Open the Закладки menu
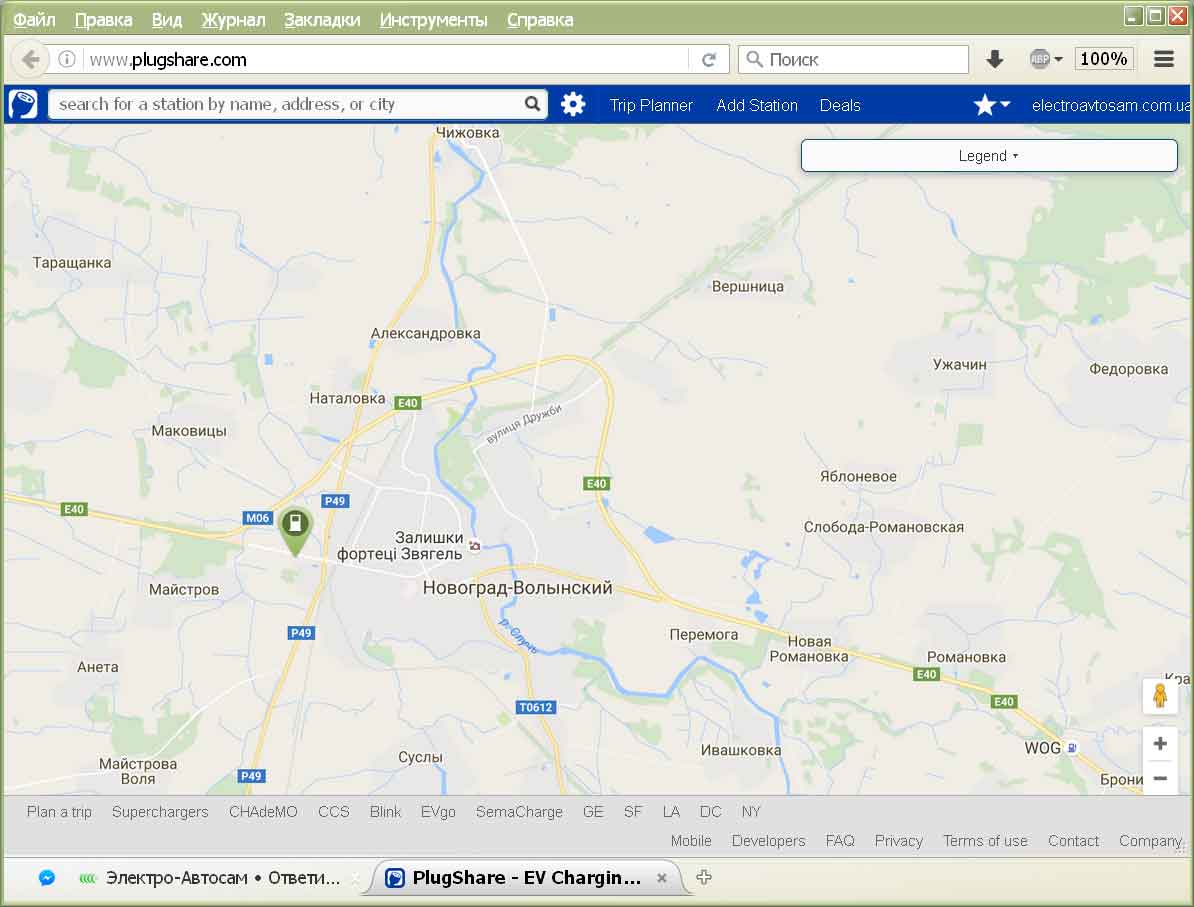This screenshot has width=1194, height=907. coord(322,20)
